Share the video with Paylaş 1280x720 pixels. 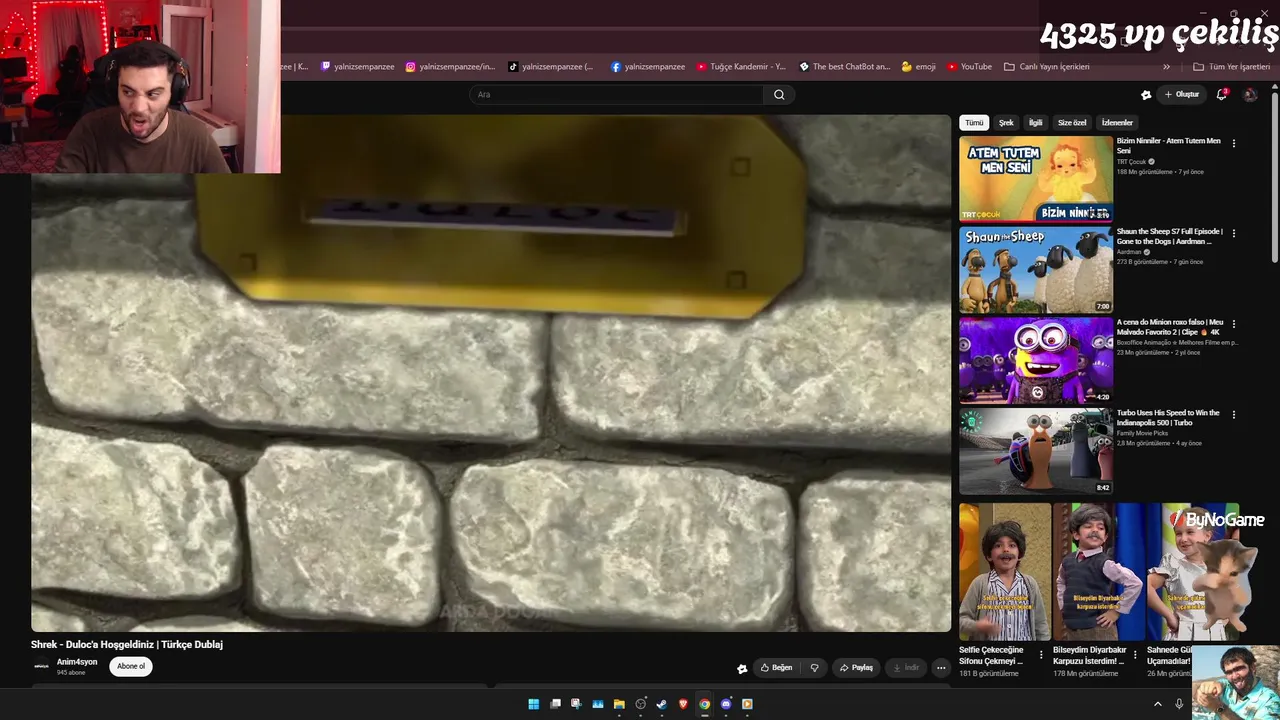[x=856, y=668]
